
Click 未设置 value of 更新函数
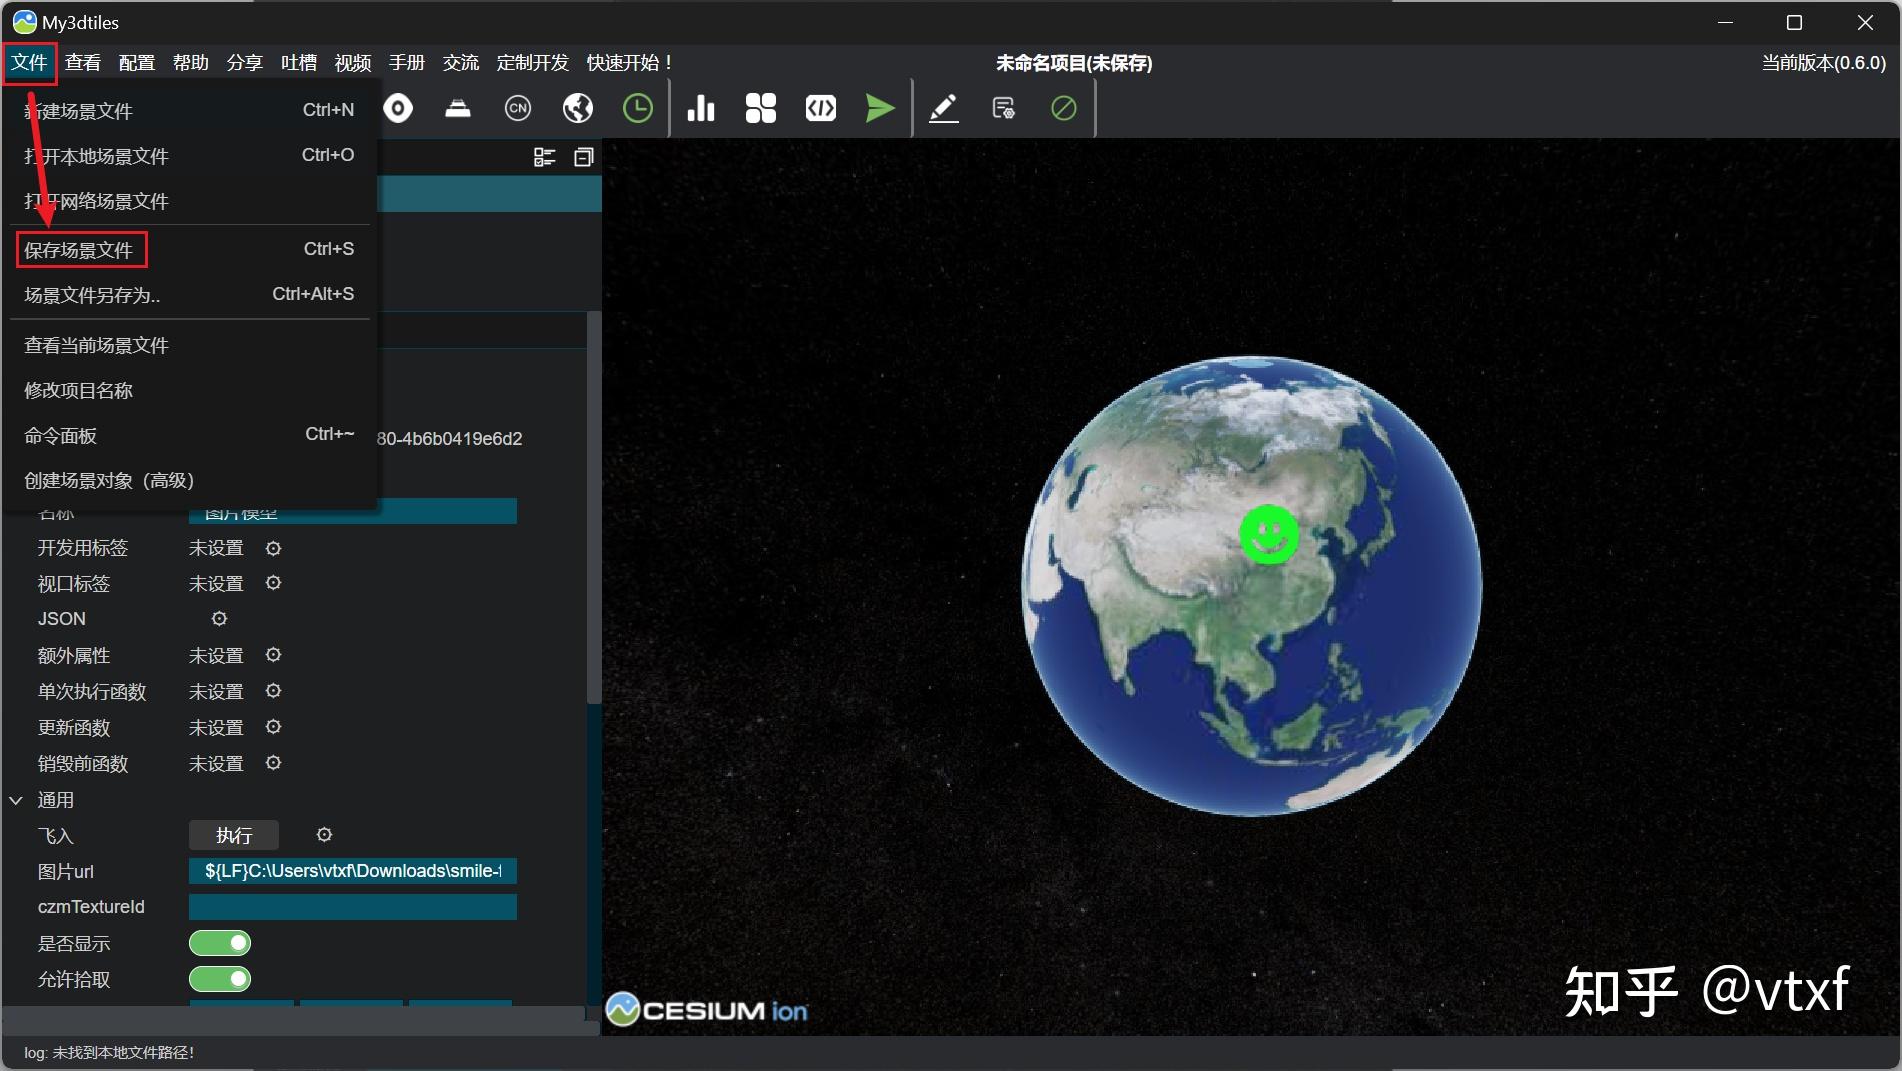pos(216,727)
